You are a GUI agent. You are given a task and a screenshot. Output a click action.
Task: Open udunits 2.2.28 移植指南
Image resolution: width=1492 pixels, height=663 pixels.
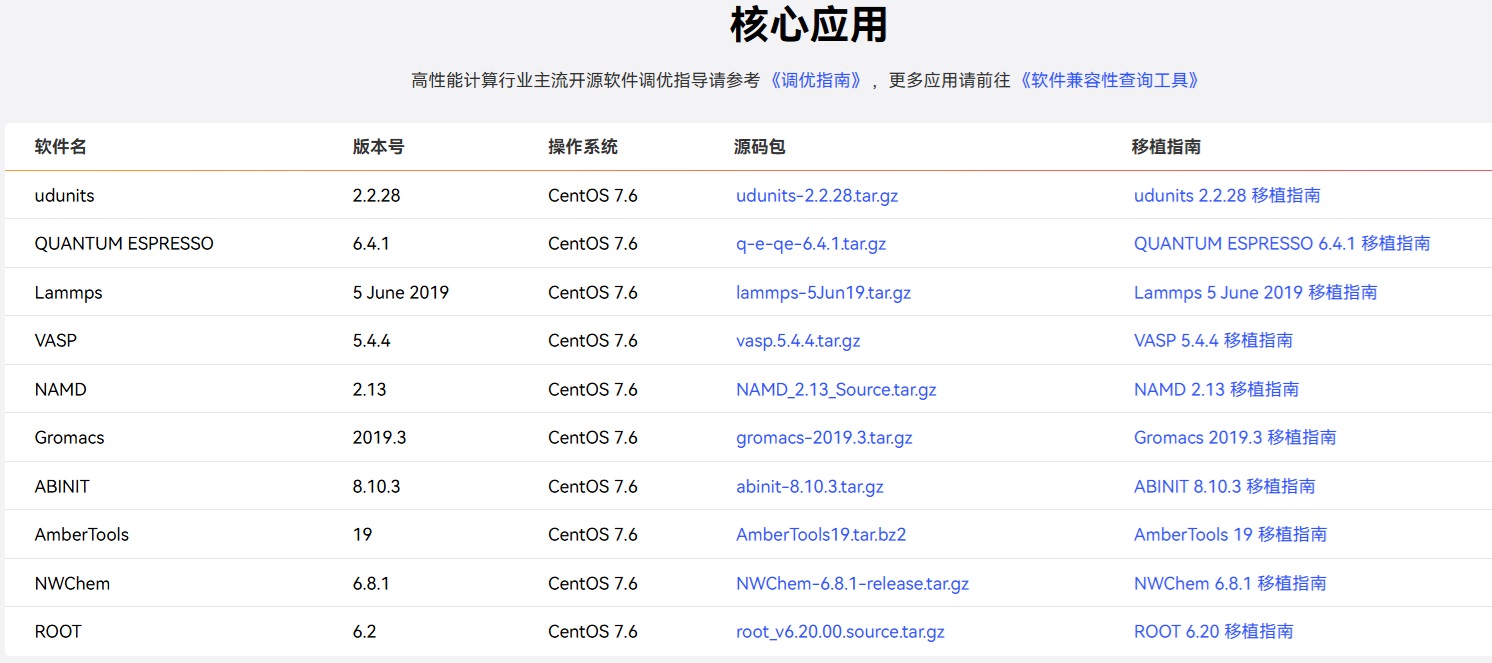[x=1227, y=196]
